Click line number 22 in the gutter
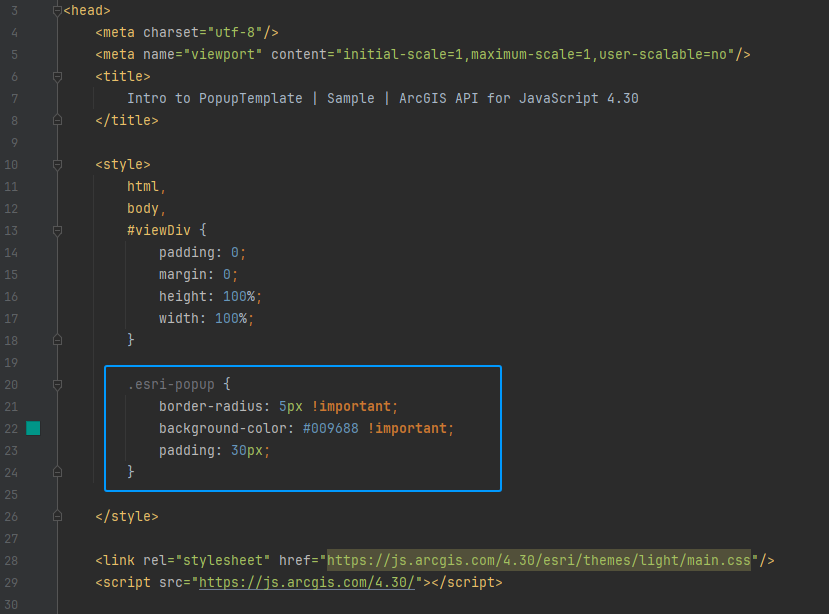 (x=11, y=427)
